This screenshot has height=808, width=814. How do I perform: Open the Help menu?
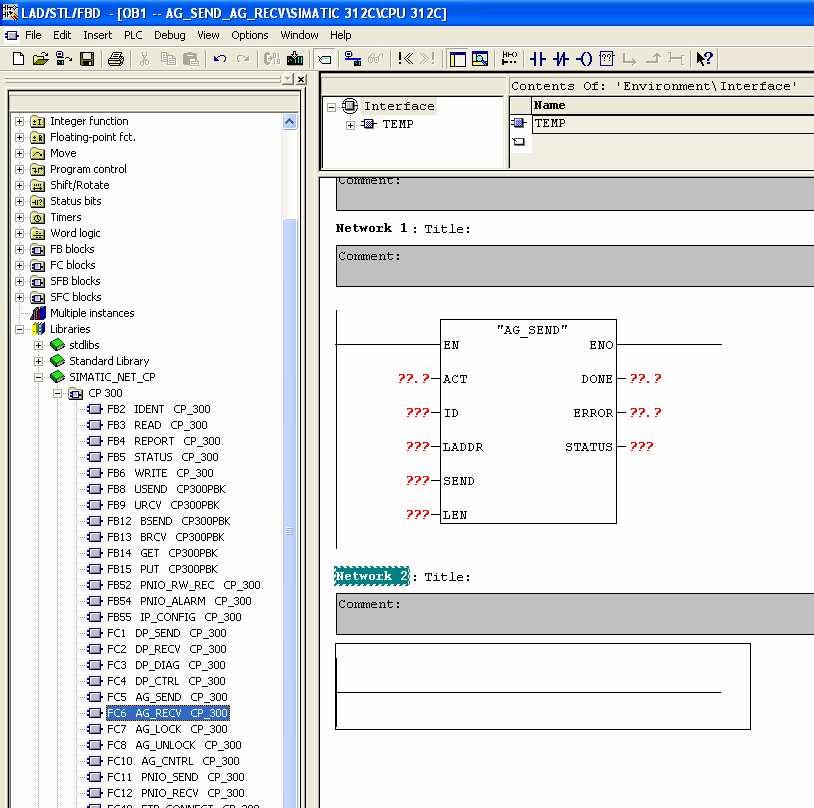click(341, 35)
